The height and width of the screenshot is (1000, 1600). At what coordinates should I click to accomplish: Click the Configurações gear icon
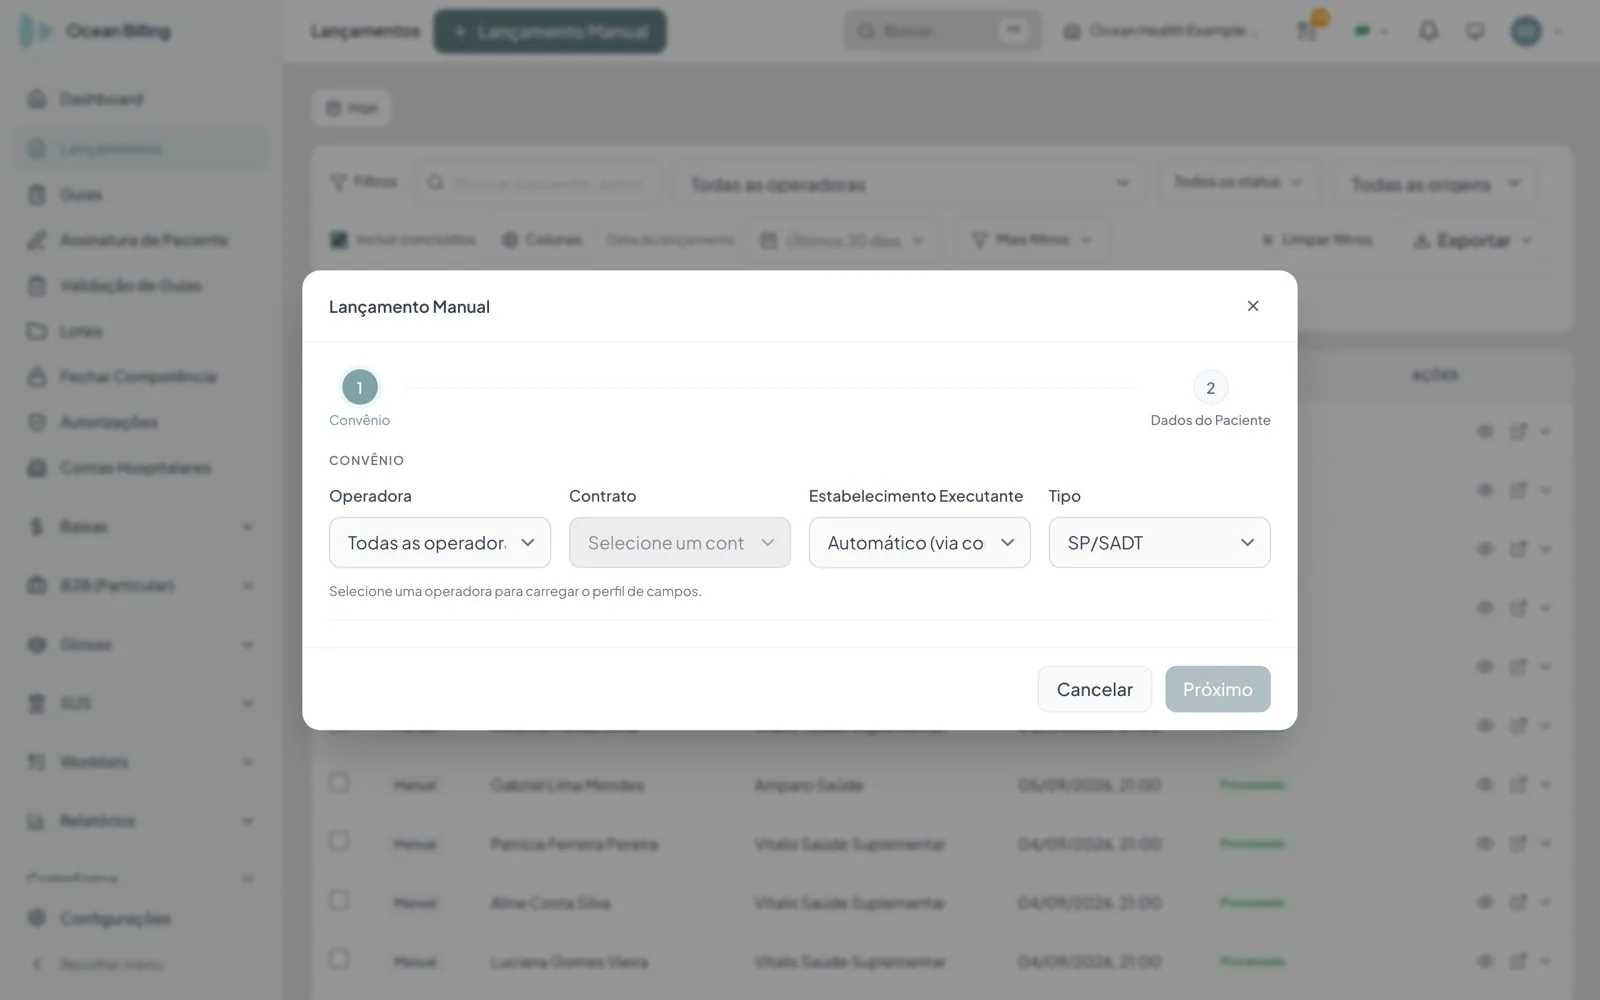(x=37, y=918)
